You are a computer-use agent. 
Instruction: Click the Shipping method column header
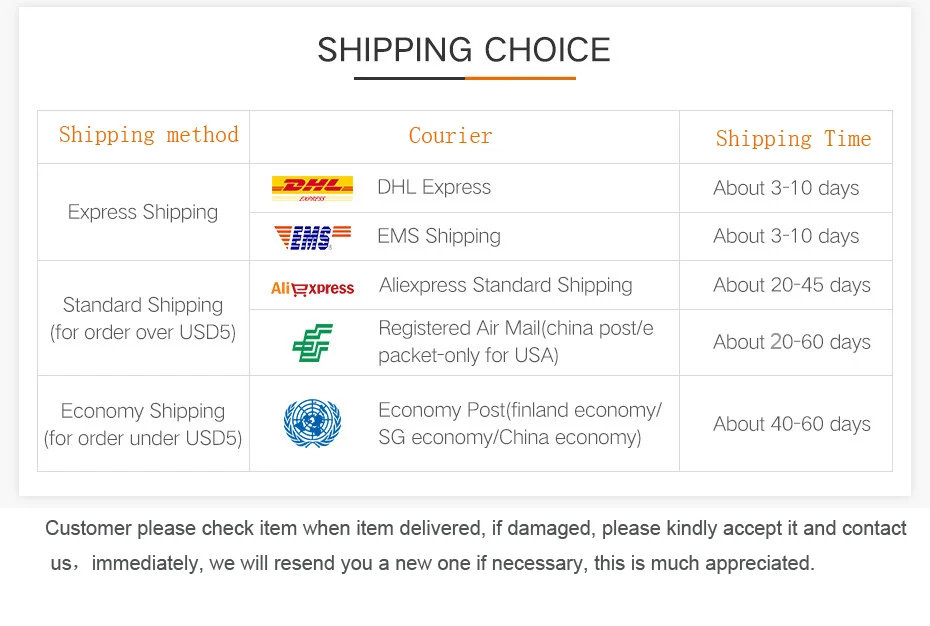[x=148, y=135]
